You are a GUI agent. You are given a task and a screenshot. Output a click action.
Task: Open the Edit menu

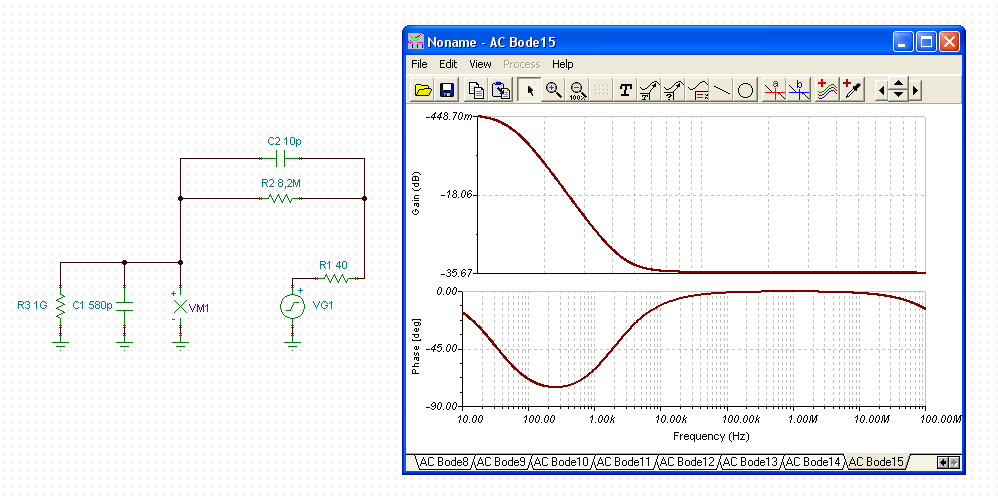pos(448,64)
